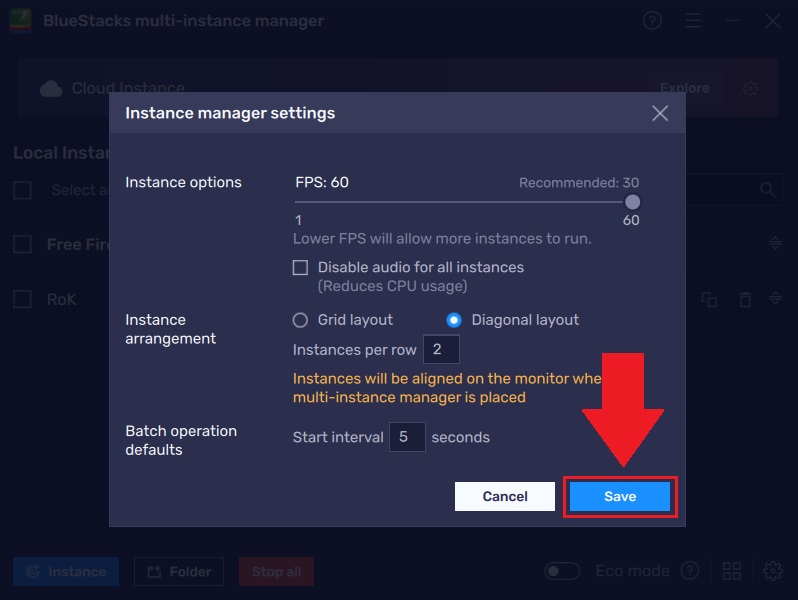Click the reorder handle on Free Fire row
The width and height of the screenshot is (798, 600).
click(x=775, y=243)
